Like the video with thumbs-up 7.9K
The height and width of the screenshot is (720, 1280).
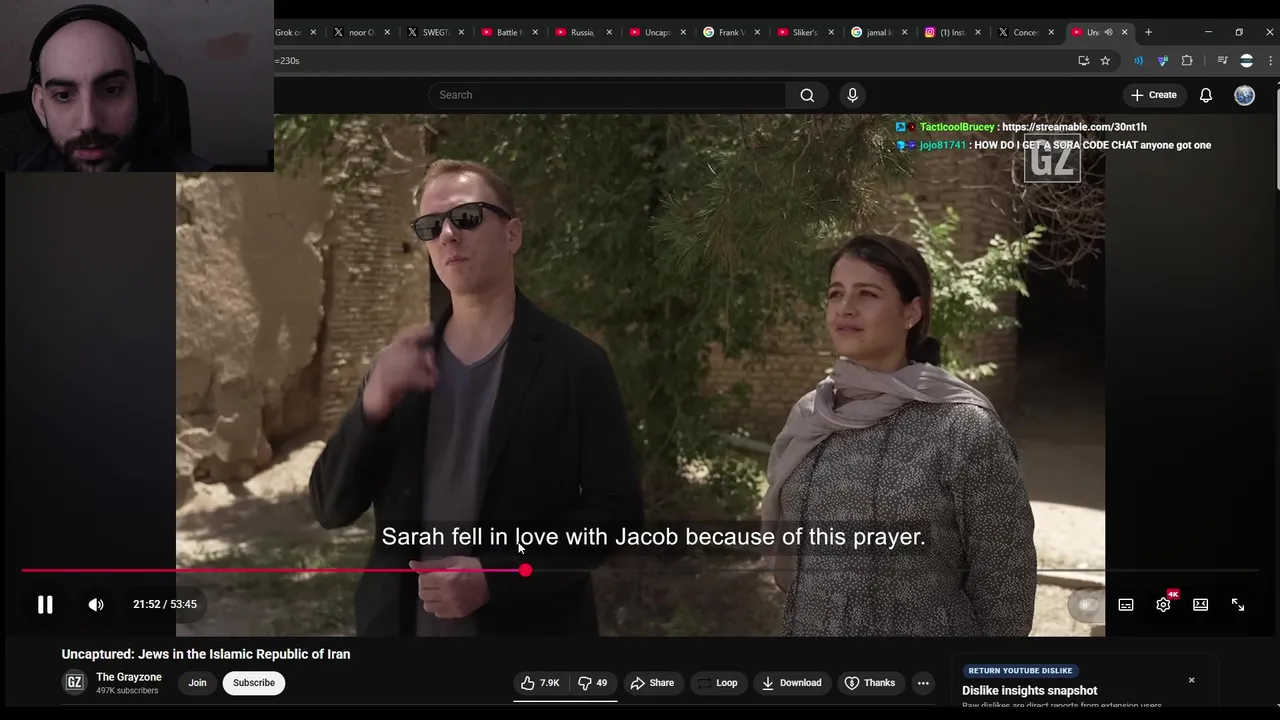click(540, 683)
